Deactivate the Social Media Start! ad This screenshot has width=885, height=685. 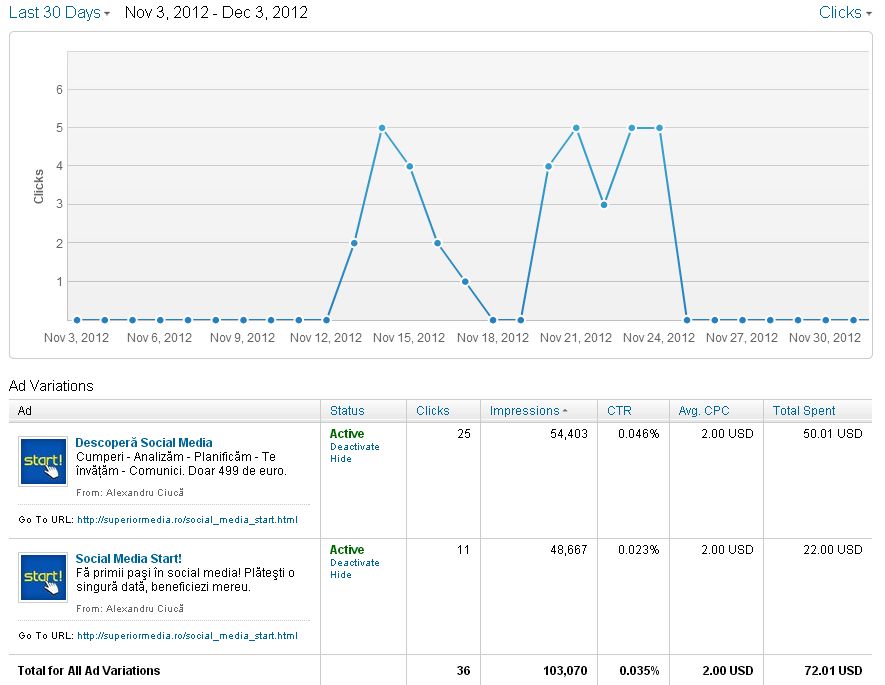pyautogui.click(x=355, y=563)
